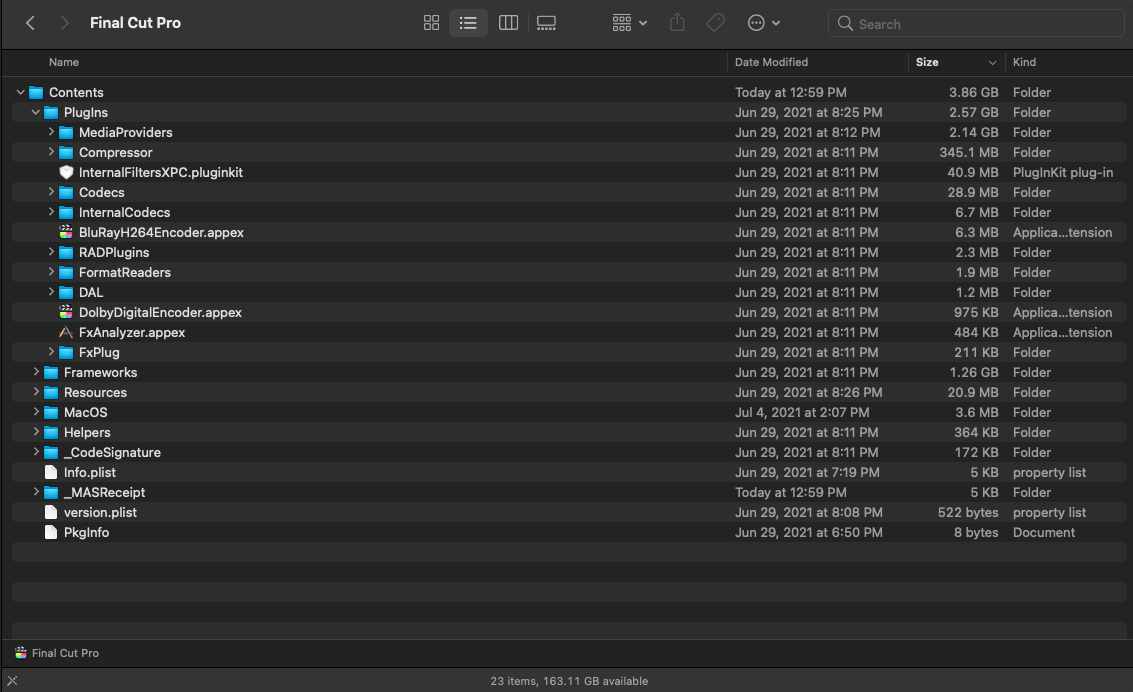This screenshot has height=692, width=1133.
Task: Expand the Resources folder
Action: 35,392
